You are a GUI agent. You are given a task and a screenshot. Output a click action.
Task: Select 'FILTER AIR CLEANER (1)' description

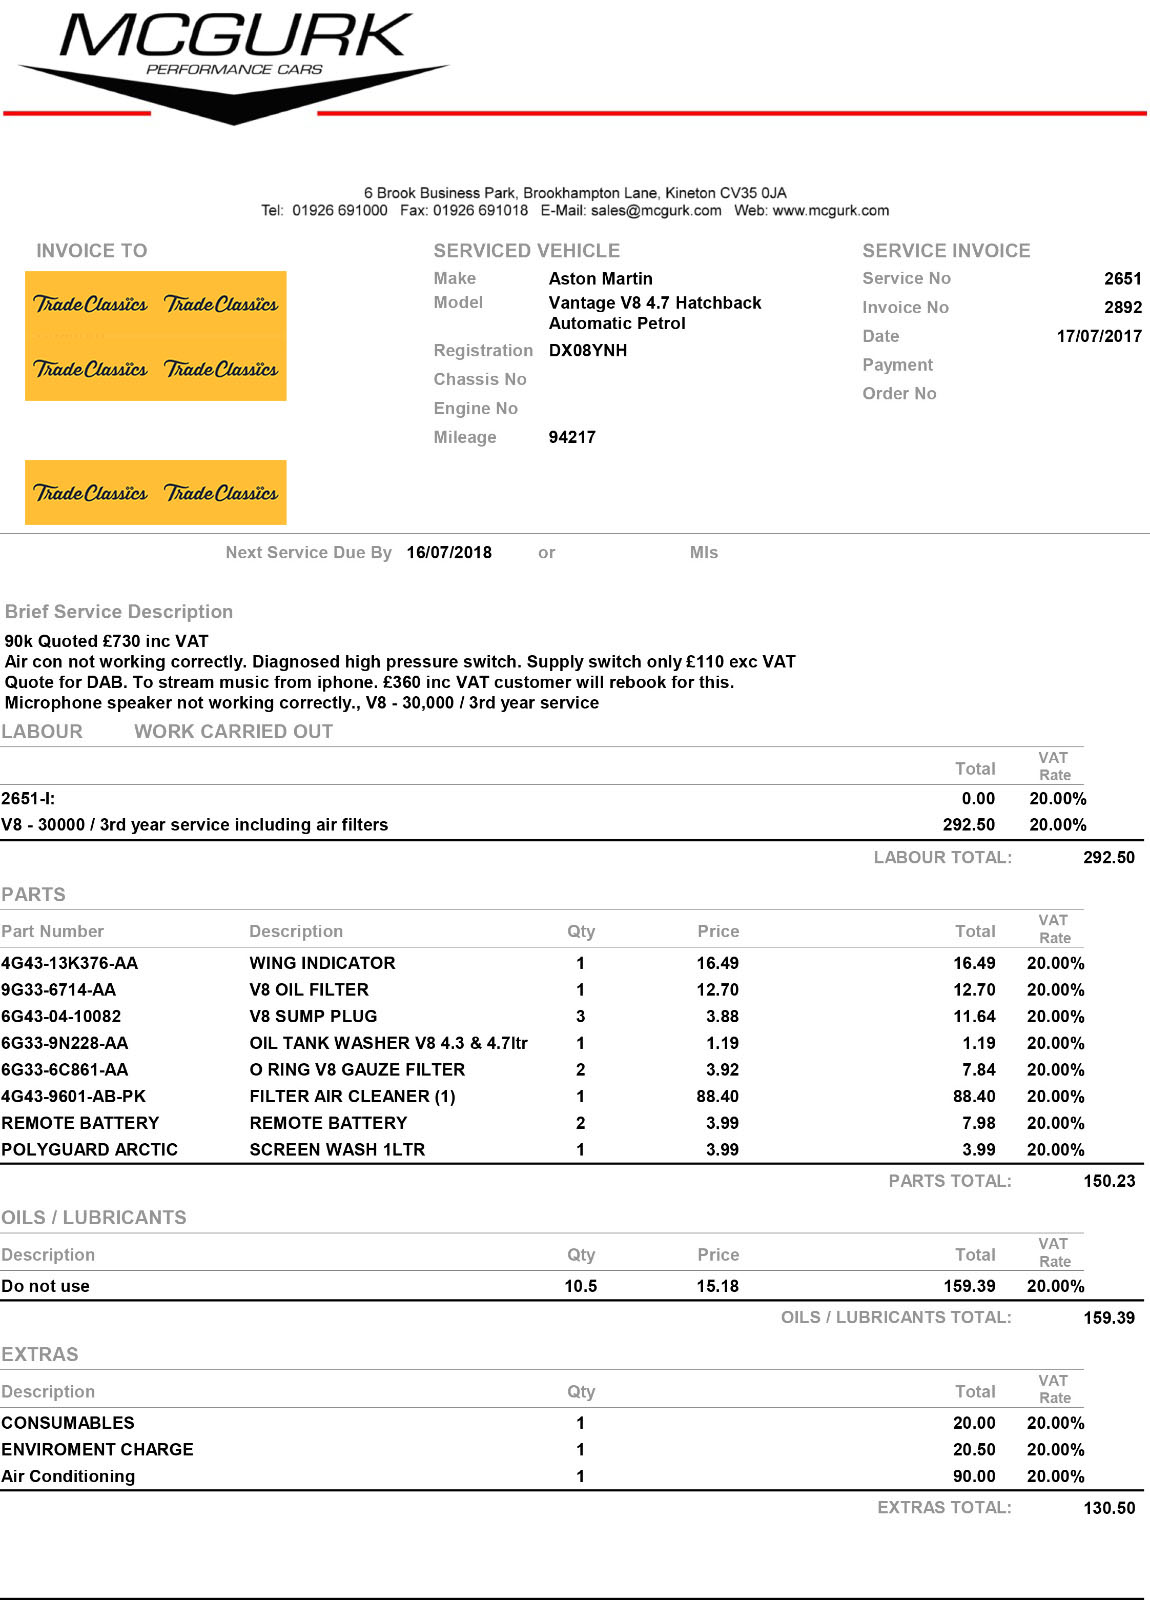[x=352, y=1097]
